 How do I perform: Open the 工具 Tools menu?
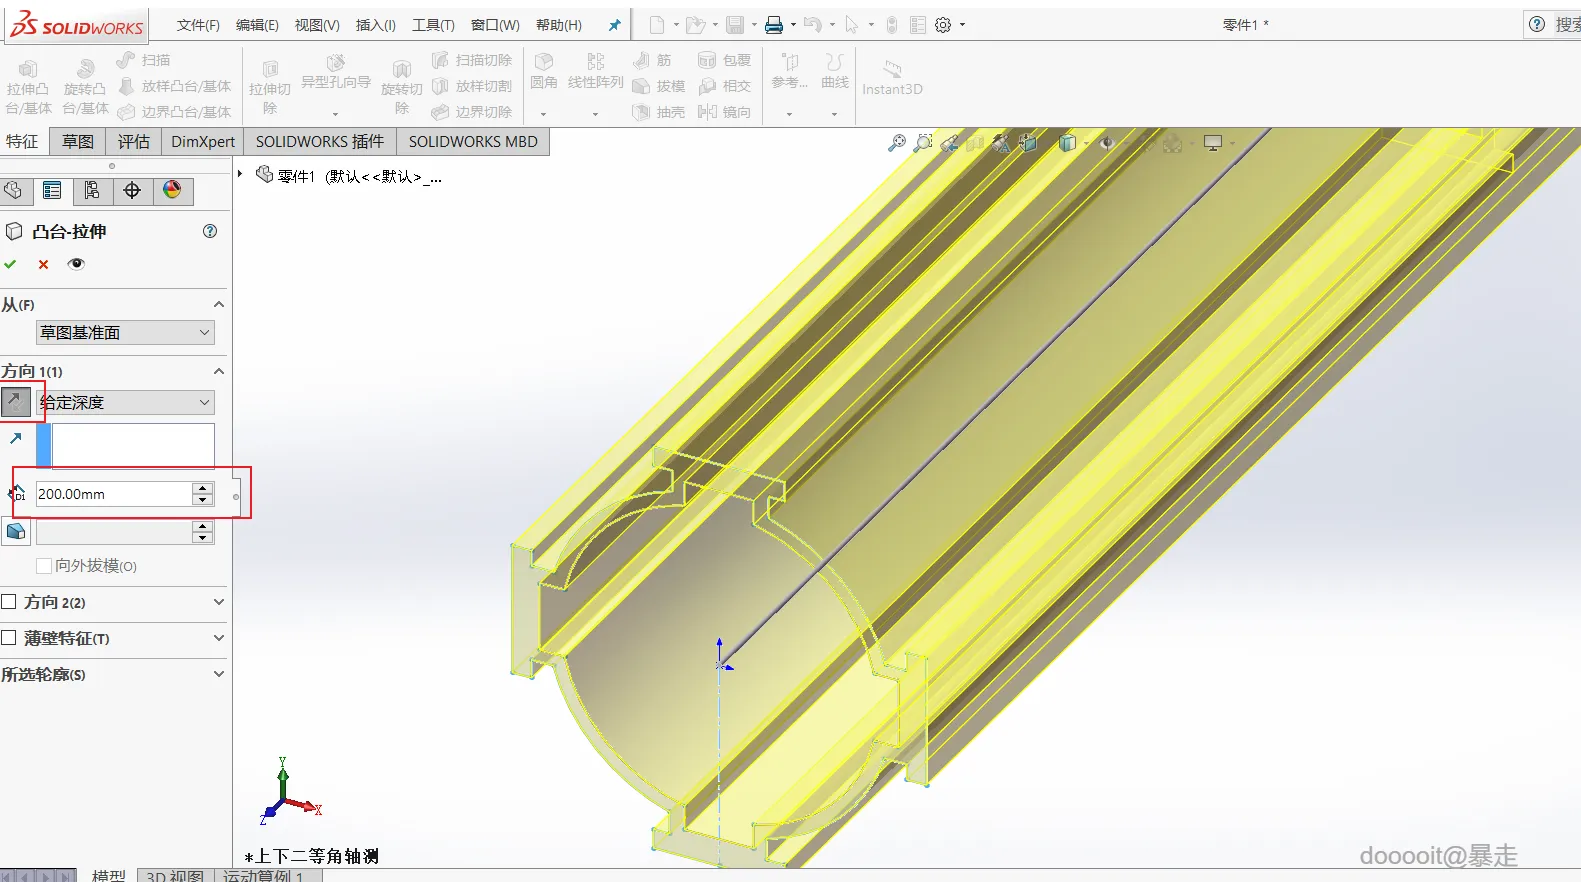pyautogui.click(x=433, y=25)
